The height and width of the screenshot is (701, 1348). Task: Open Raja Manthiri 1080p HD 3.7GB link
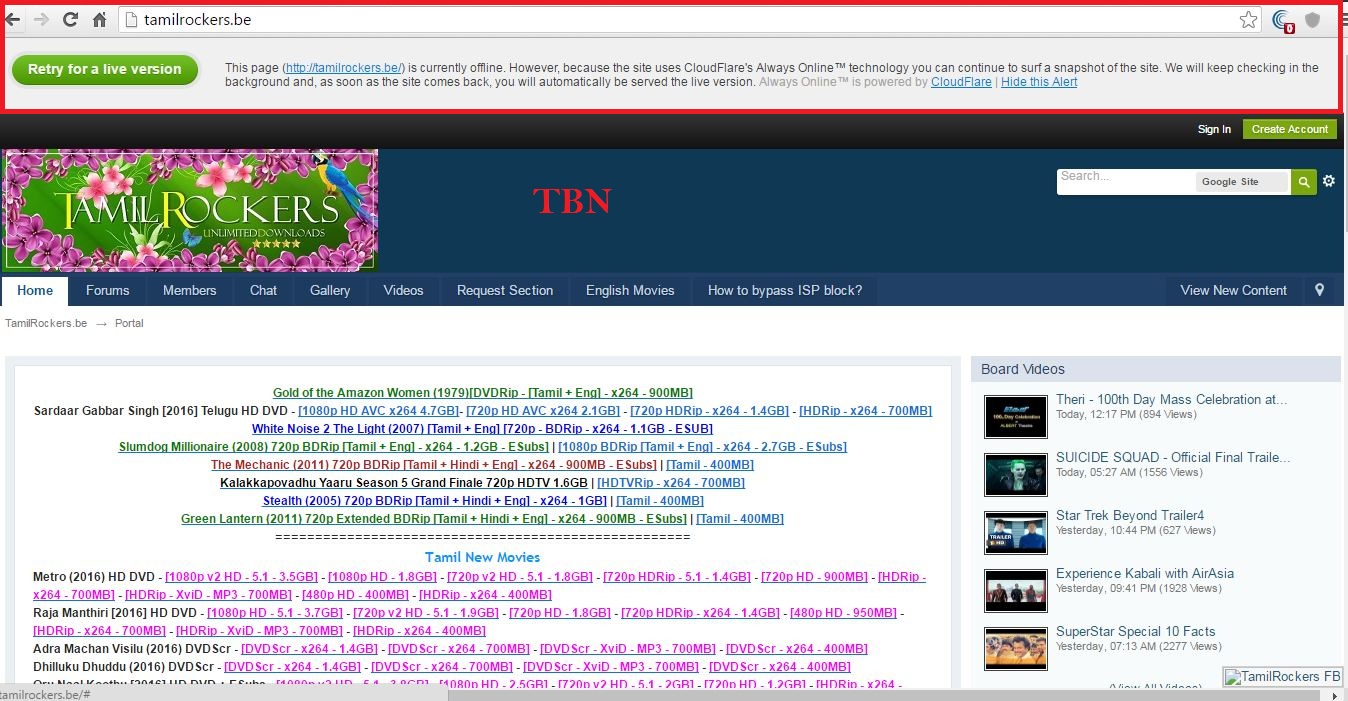[275, 613]
